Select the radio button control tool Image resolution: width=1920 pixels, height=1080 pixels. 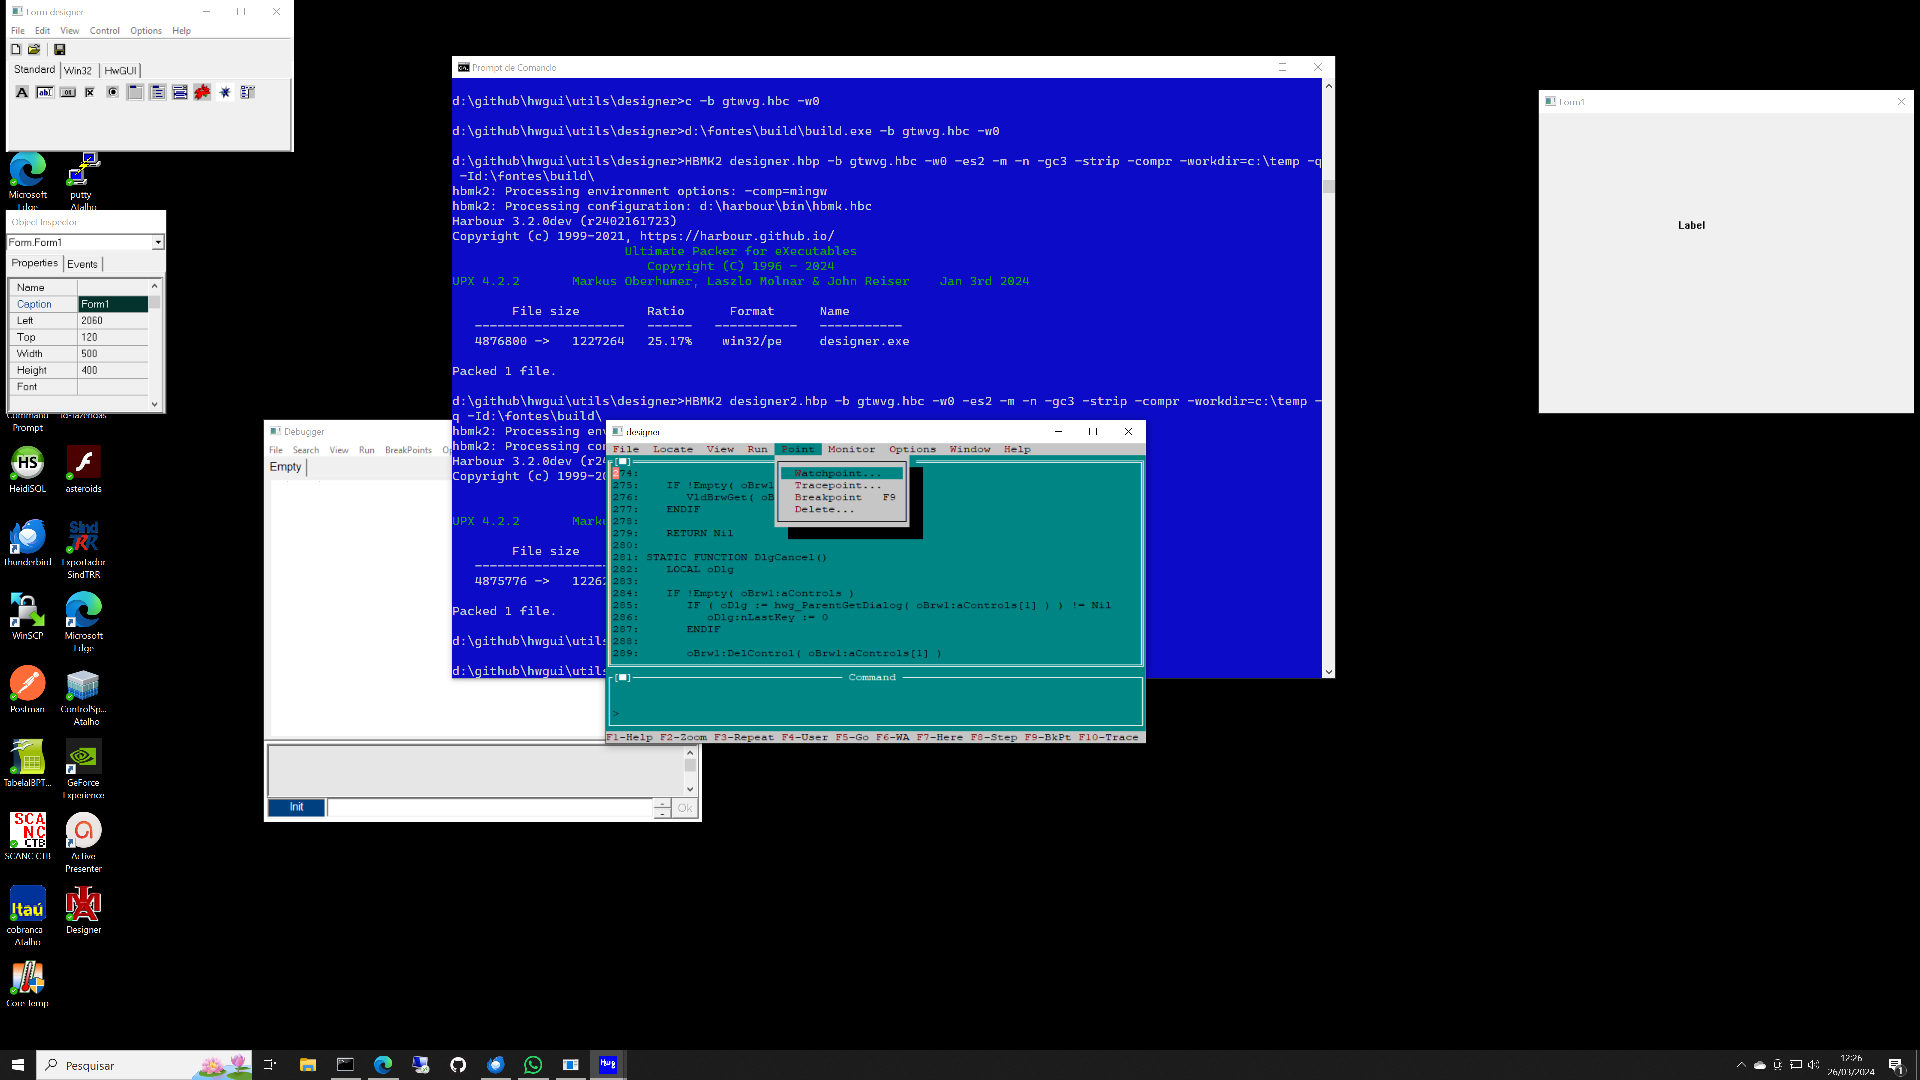pos(113,92)
